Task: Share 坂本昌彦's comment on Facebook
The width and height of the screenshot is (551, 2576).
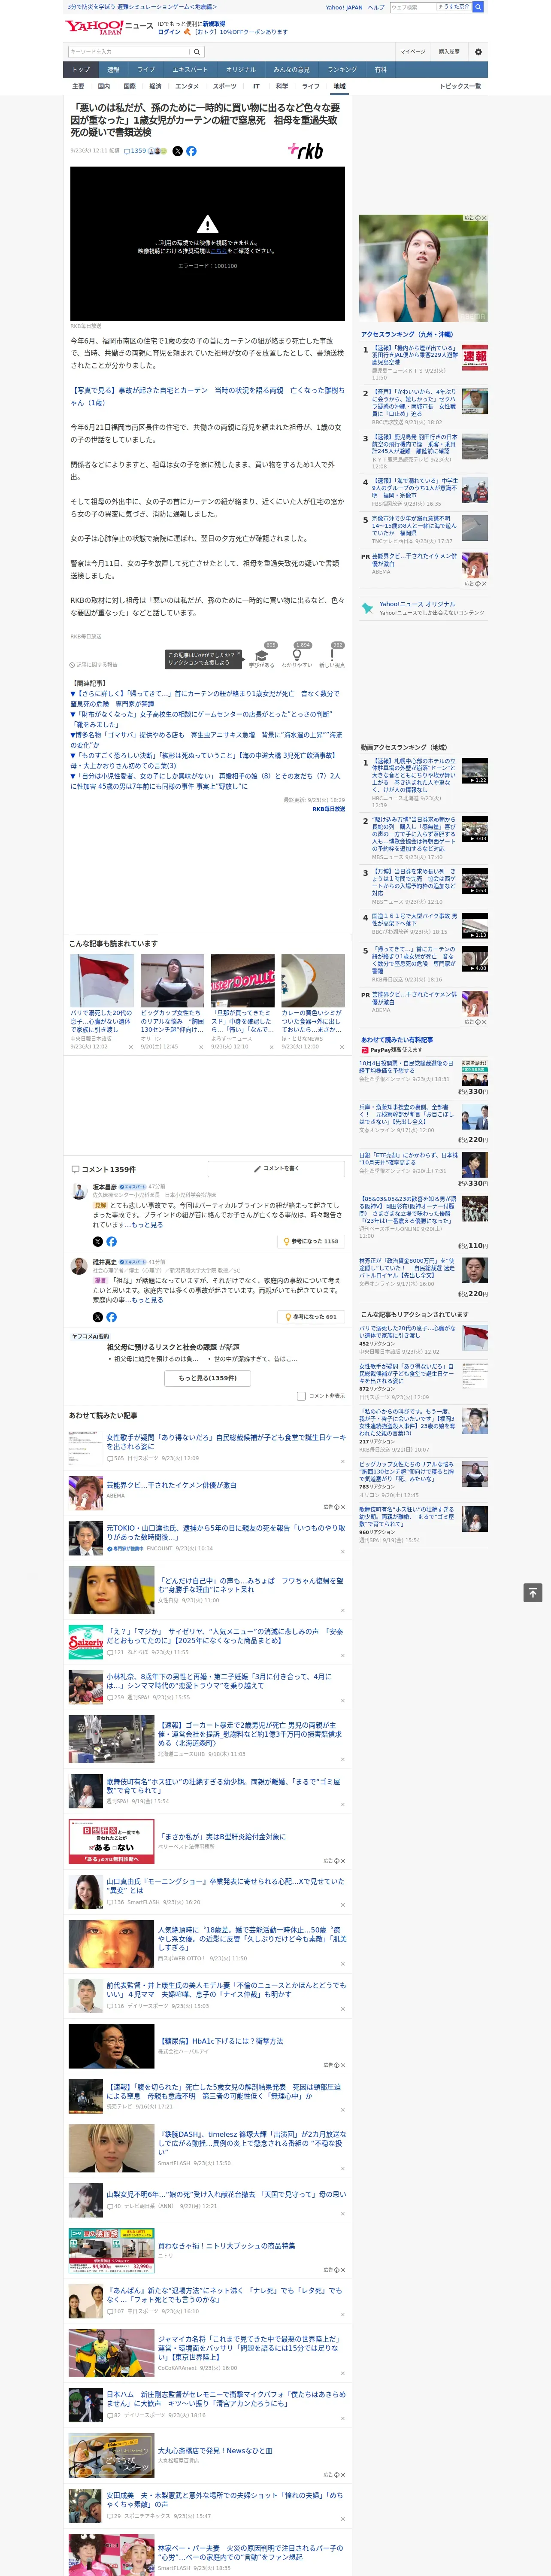Action: click(x=111, y=1241)
